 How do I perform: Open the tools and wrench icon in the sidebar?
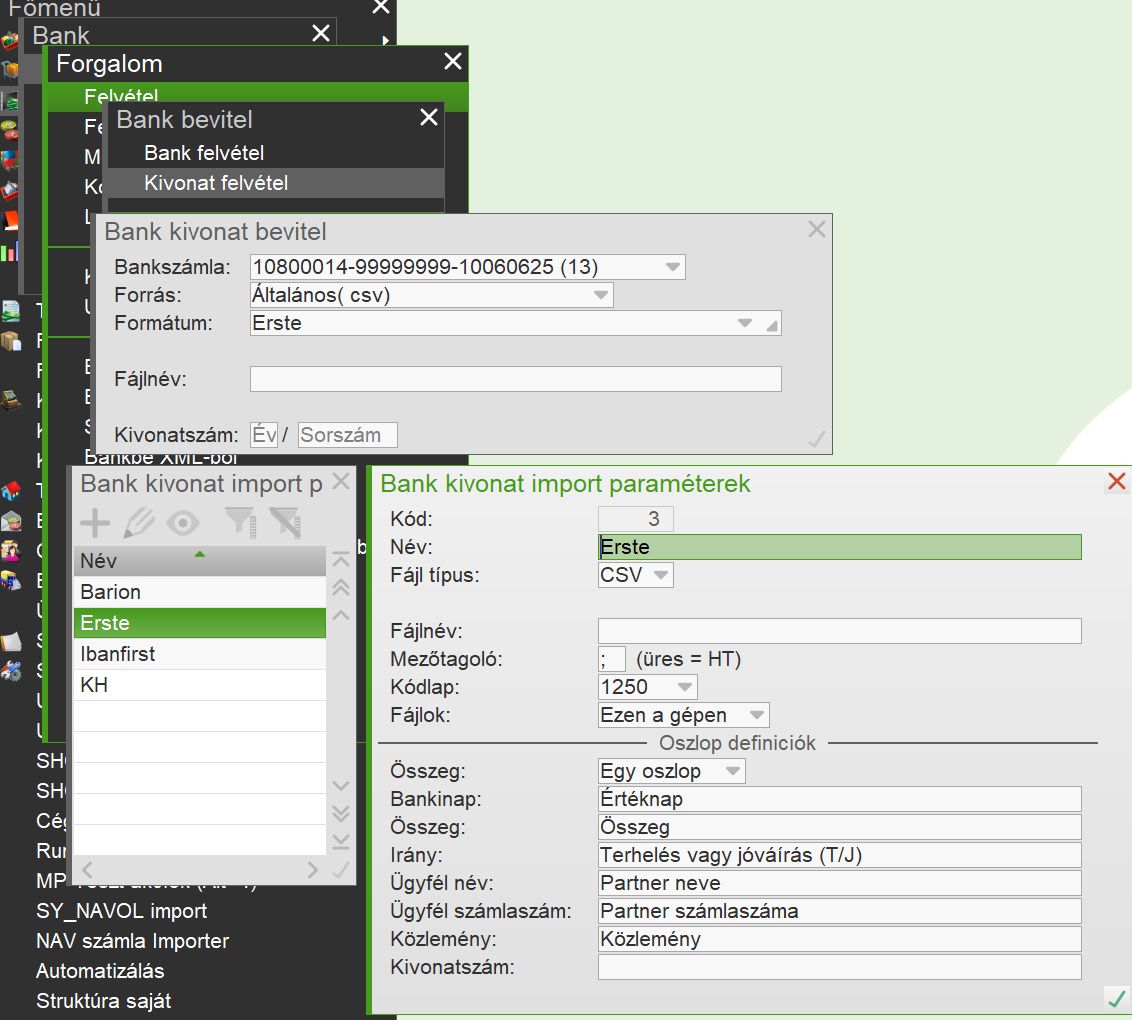click(10, 671)
